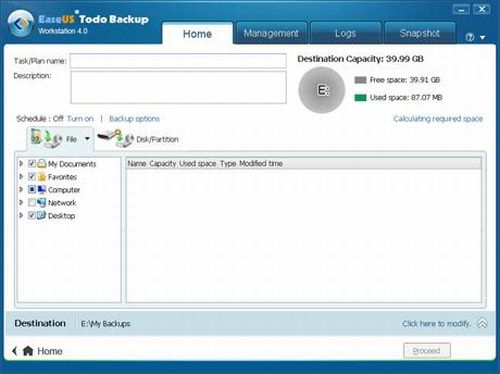This screenshot has width=500, height=374.
Task: Open the dropdown arrow next to help
Action: coord(483,38)
